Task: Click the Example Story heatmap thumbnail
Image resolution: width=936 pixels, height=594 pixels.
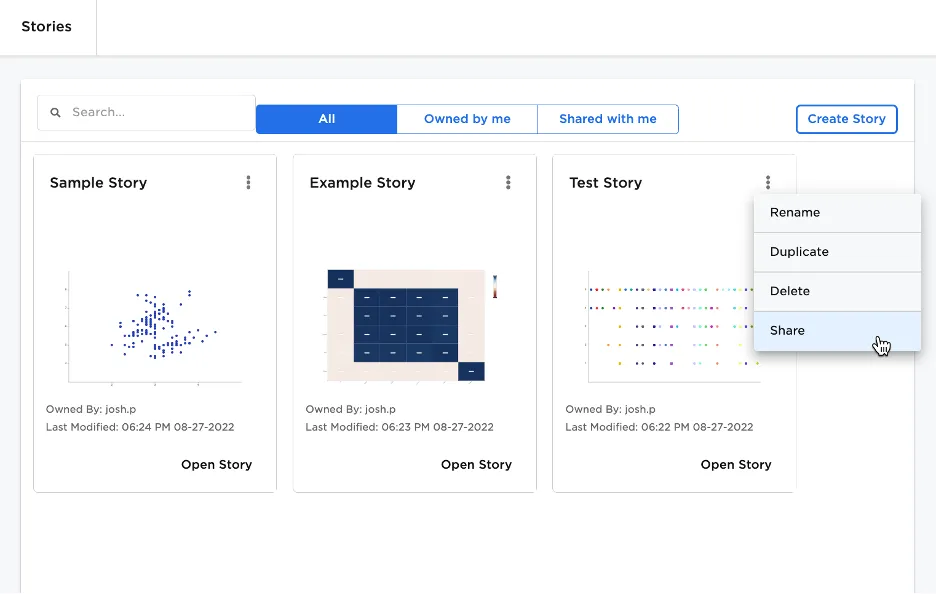Action: [406, 325]
